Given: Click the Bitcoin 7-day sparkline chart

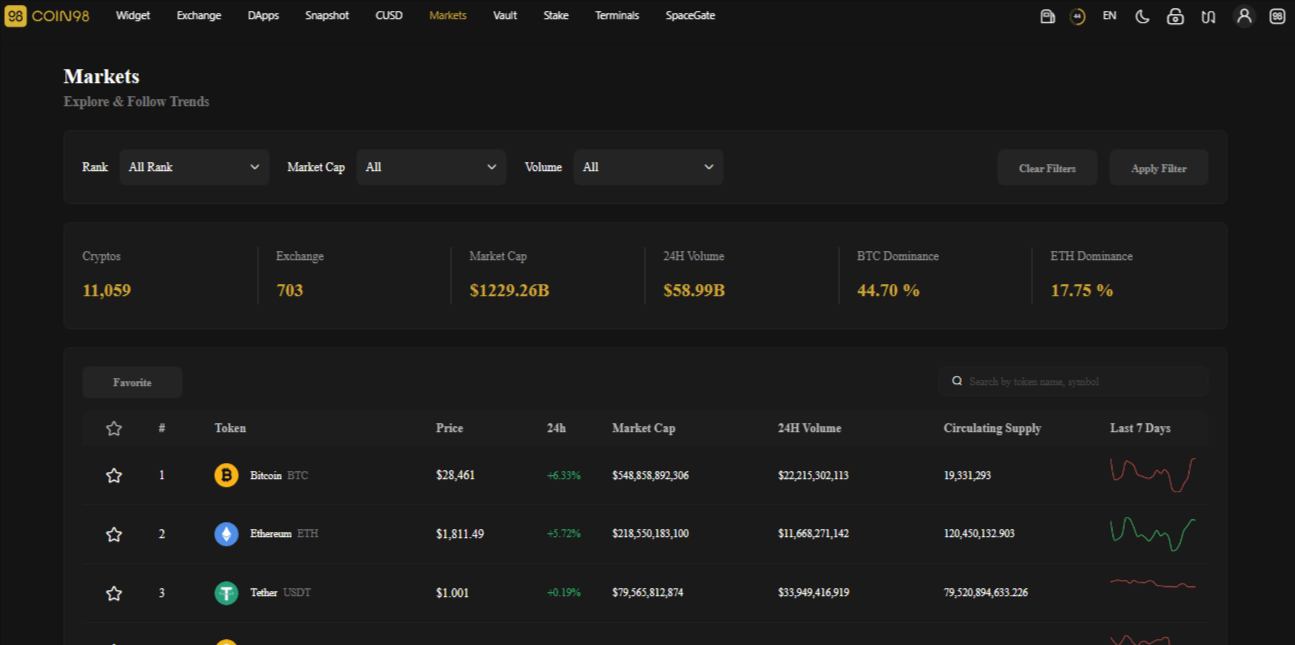Looking at the screenshot, I should coord(1153,475).
